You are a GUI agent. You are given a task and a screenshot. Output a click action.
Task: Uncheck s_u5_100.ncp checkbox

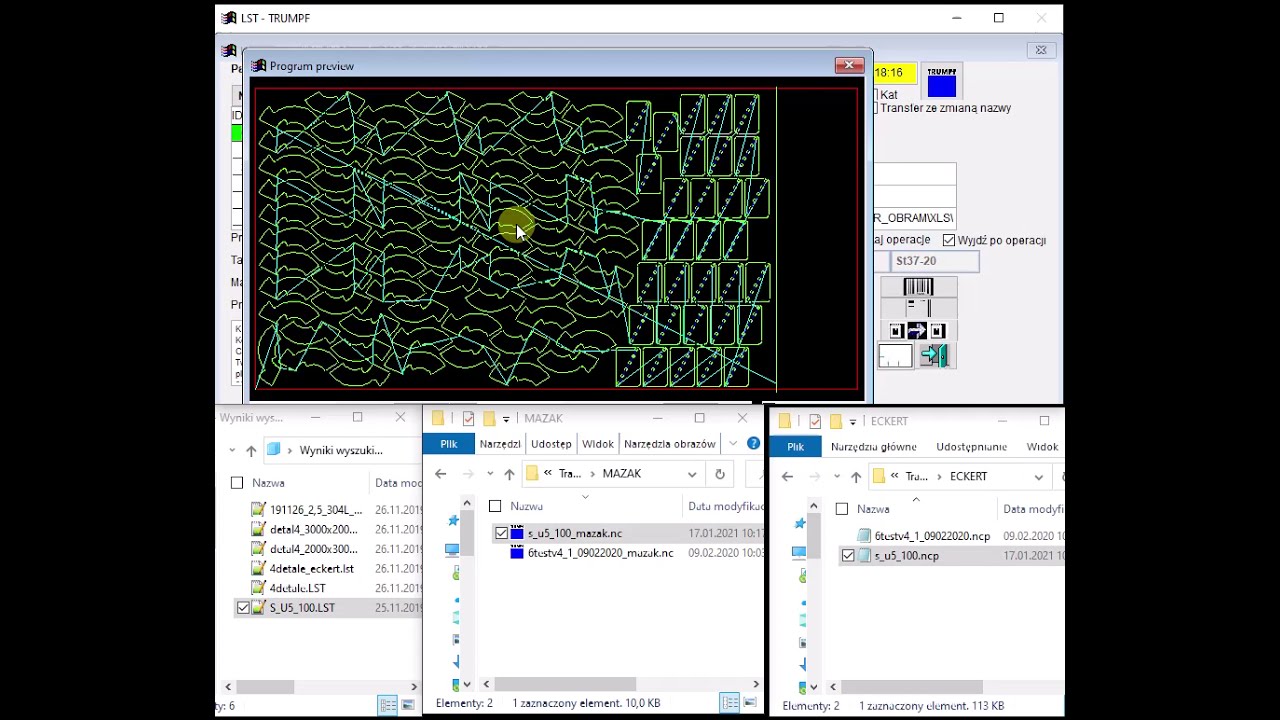(x=848, y=556)
